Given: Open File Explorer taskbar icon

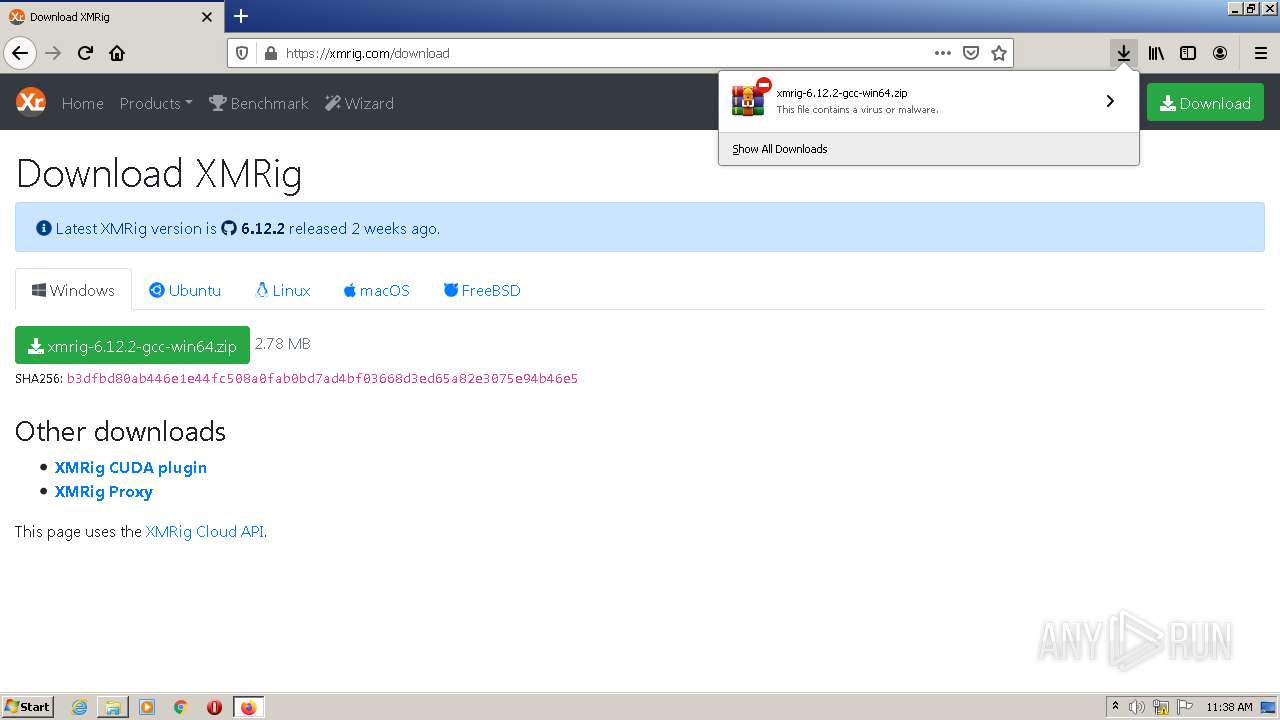Looking at the screenshot, I should (x=113, y=707).
